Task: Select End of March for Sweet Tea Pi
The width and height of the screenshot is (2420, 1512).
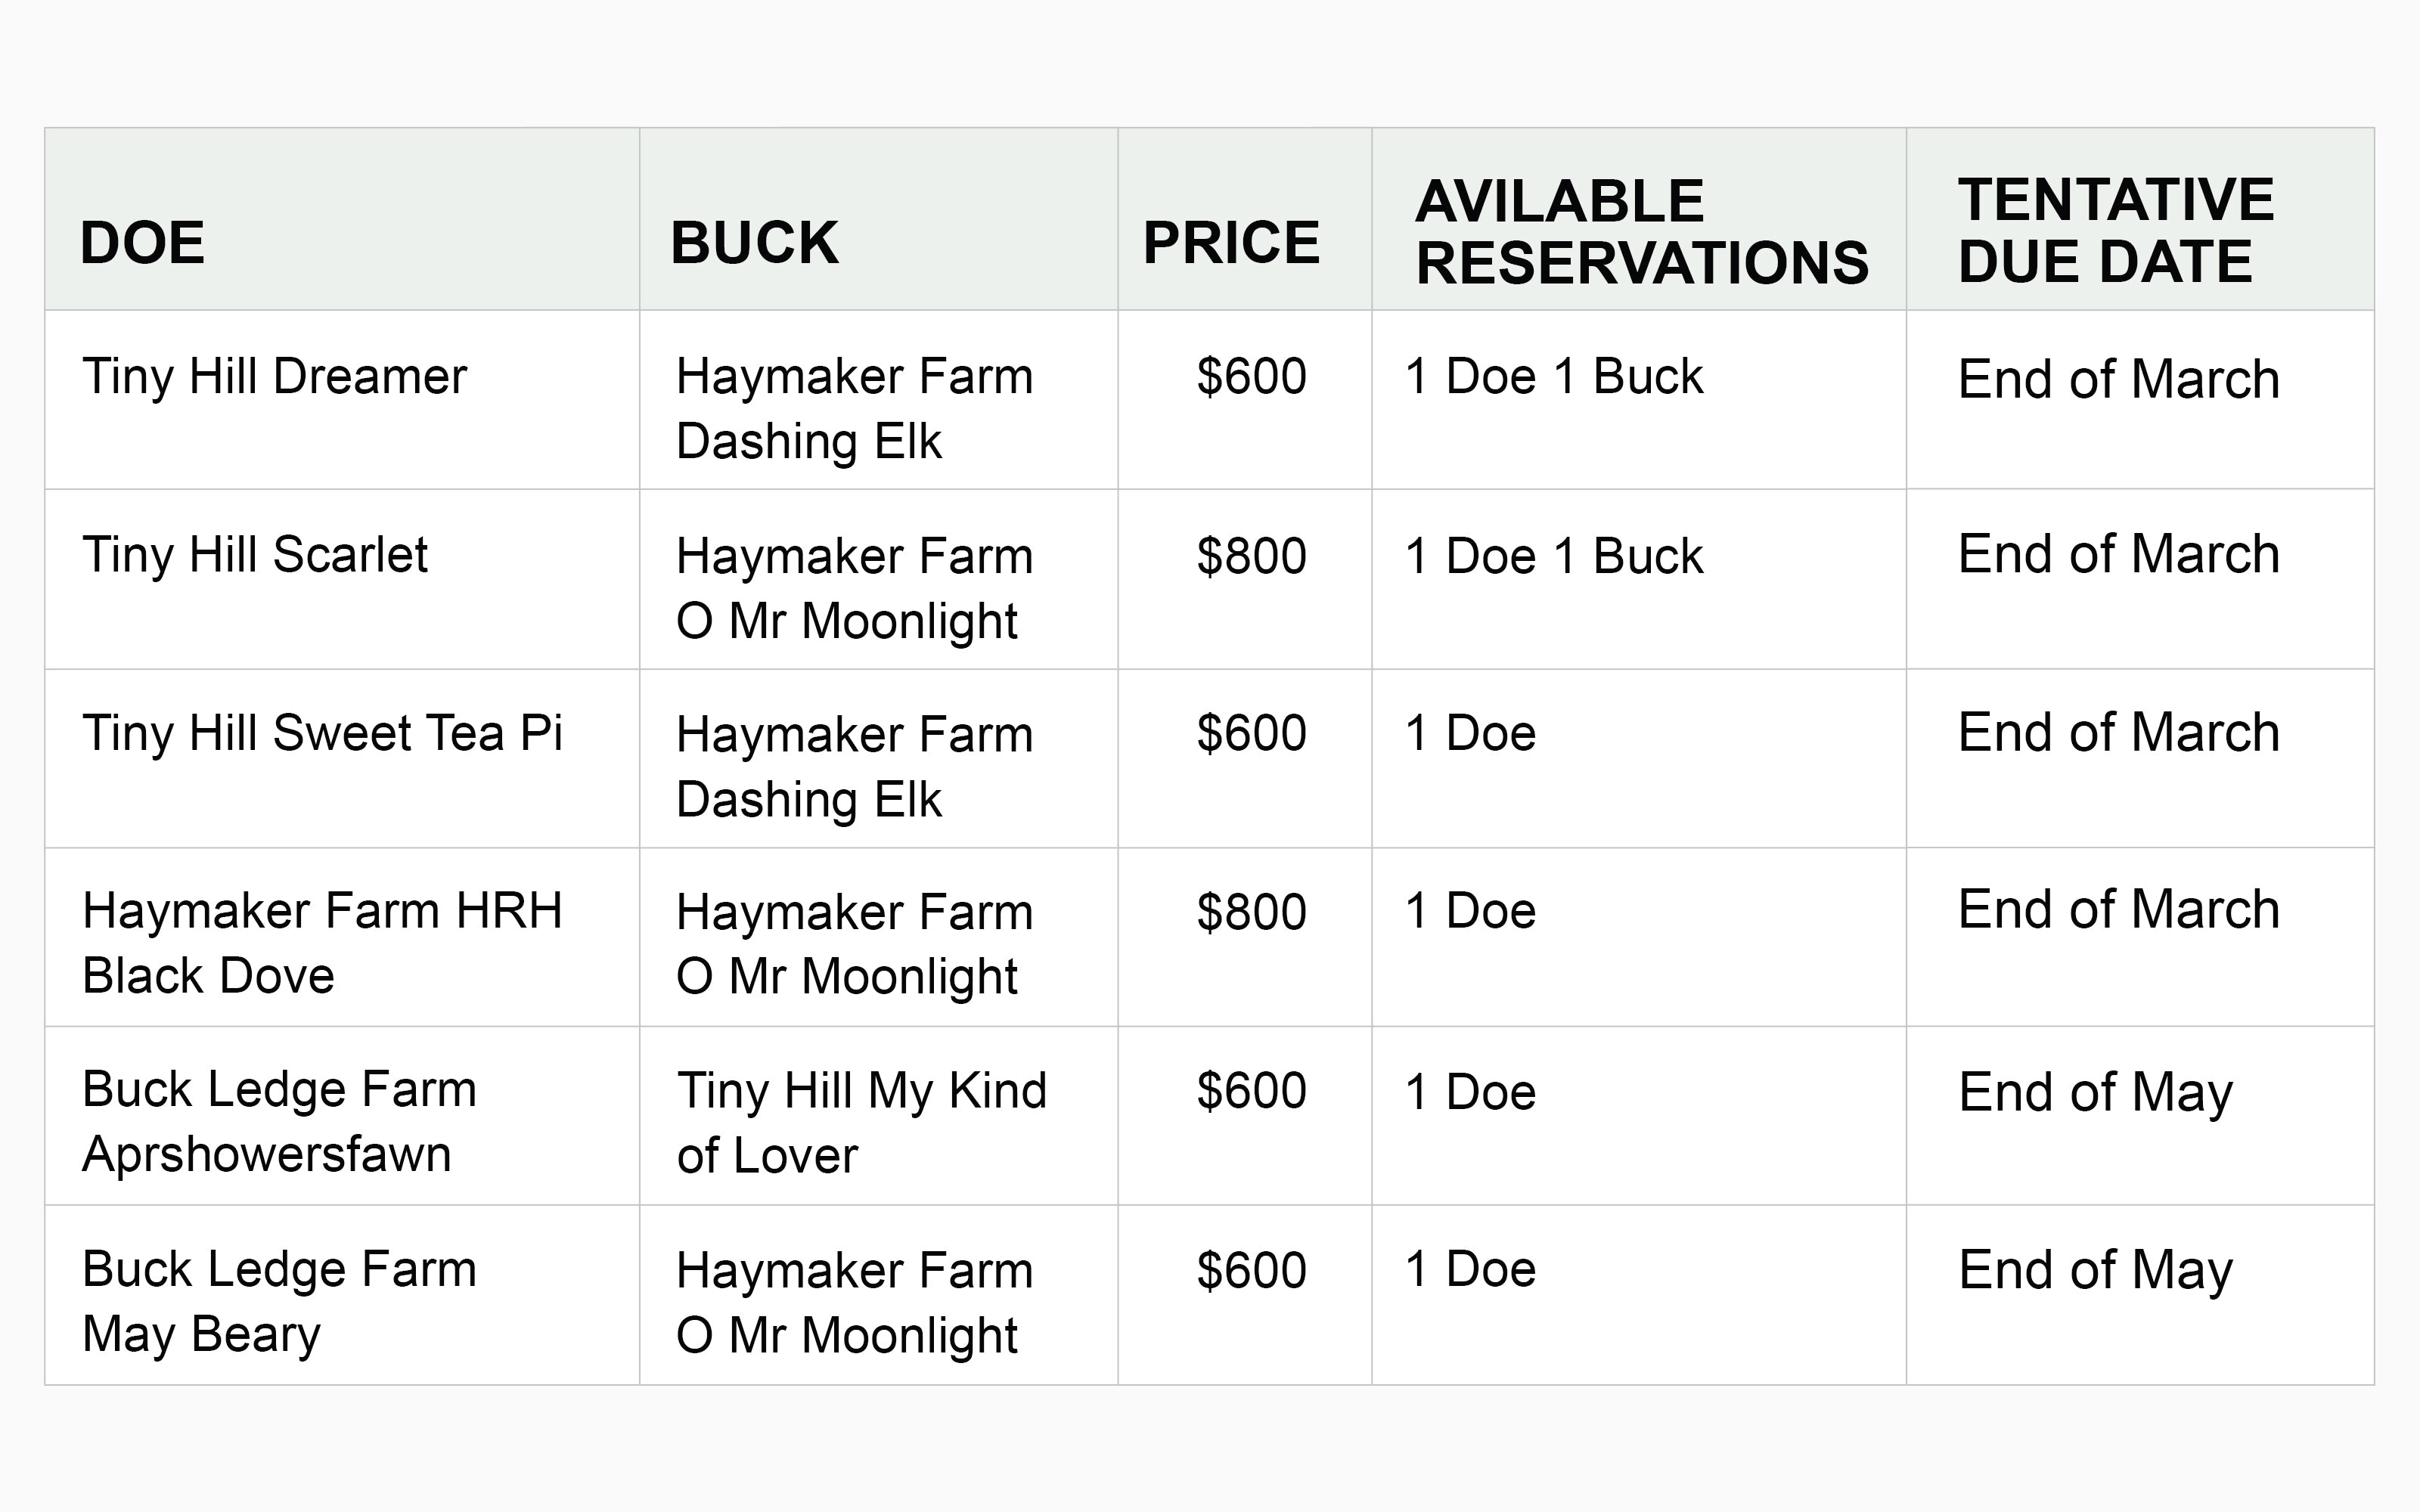Action: tap(2118, 733)
